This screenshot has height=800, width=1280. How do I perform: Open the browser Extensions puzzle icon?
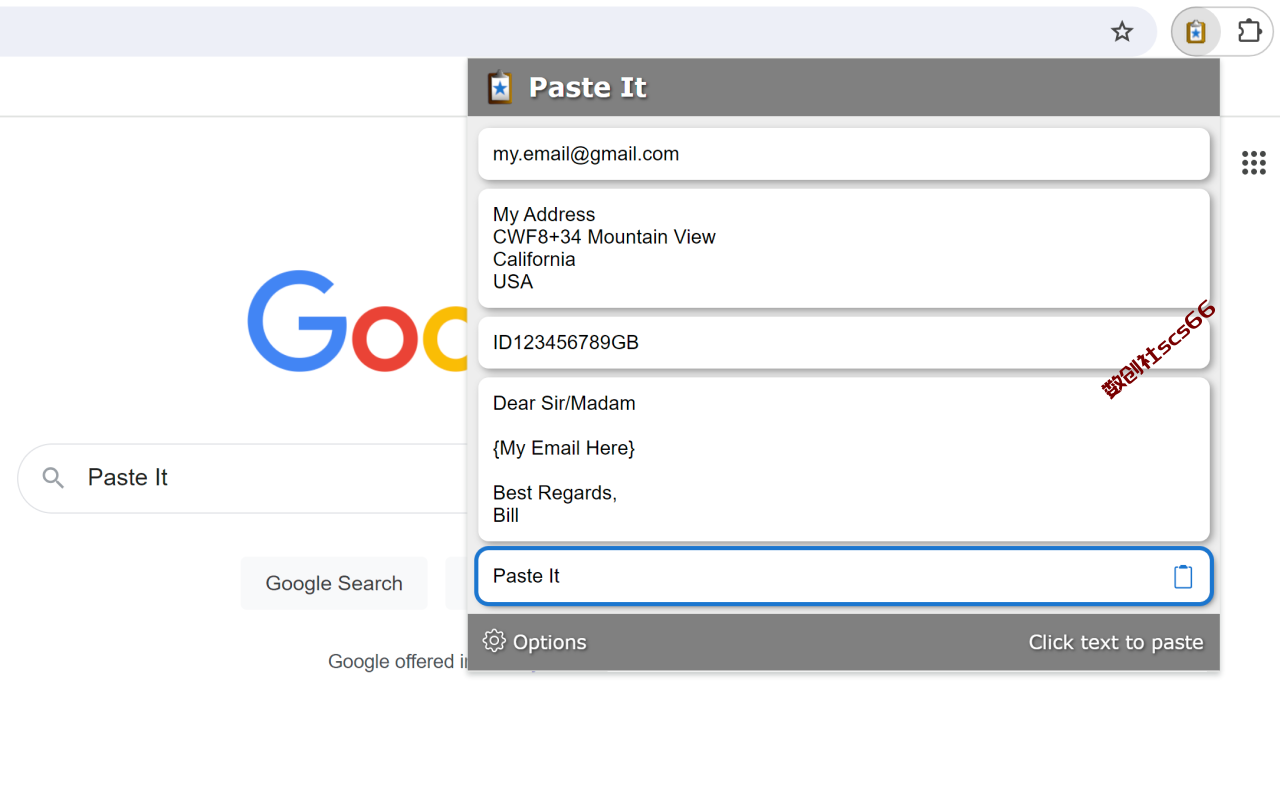point(1249,32)
